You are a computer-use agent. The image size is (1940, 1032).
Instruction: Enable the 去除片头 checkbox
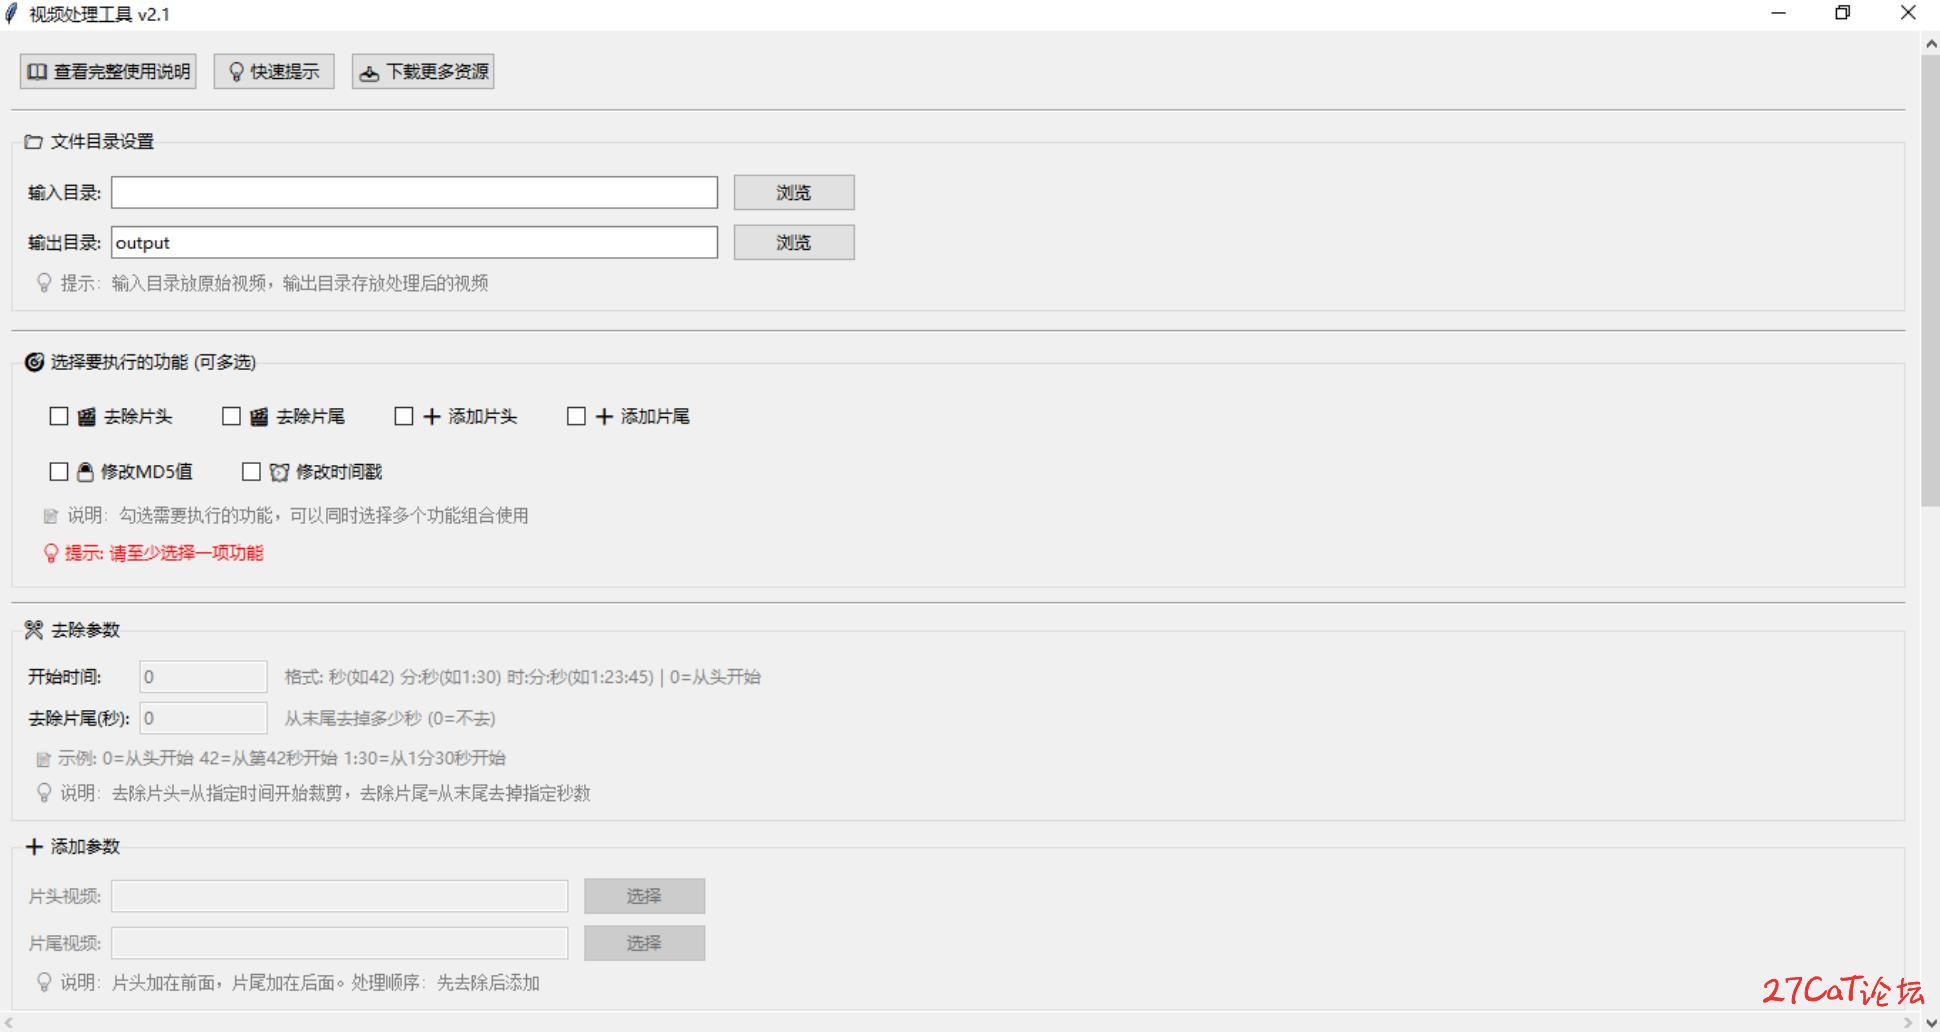59,416
